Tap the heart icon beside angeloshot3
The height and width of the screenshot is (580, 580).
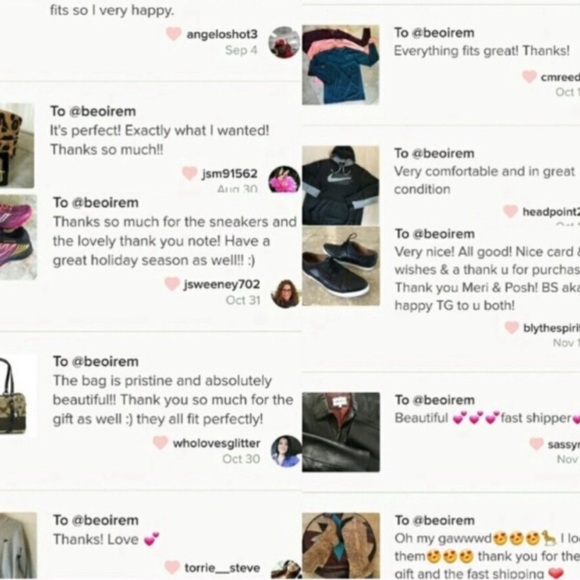pos(173,34)
